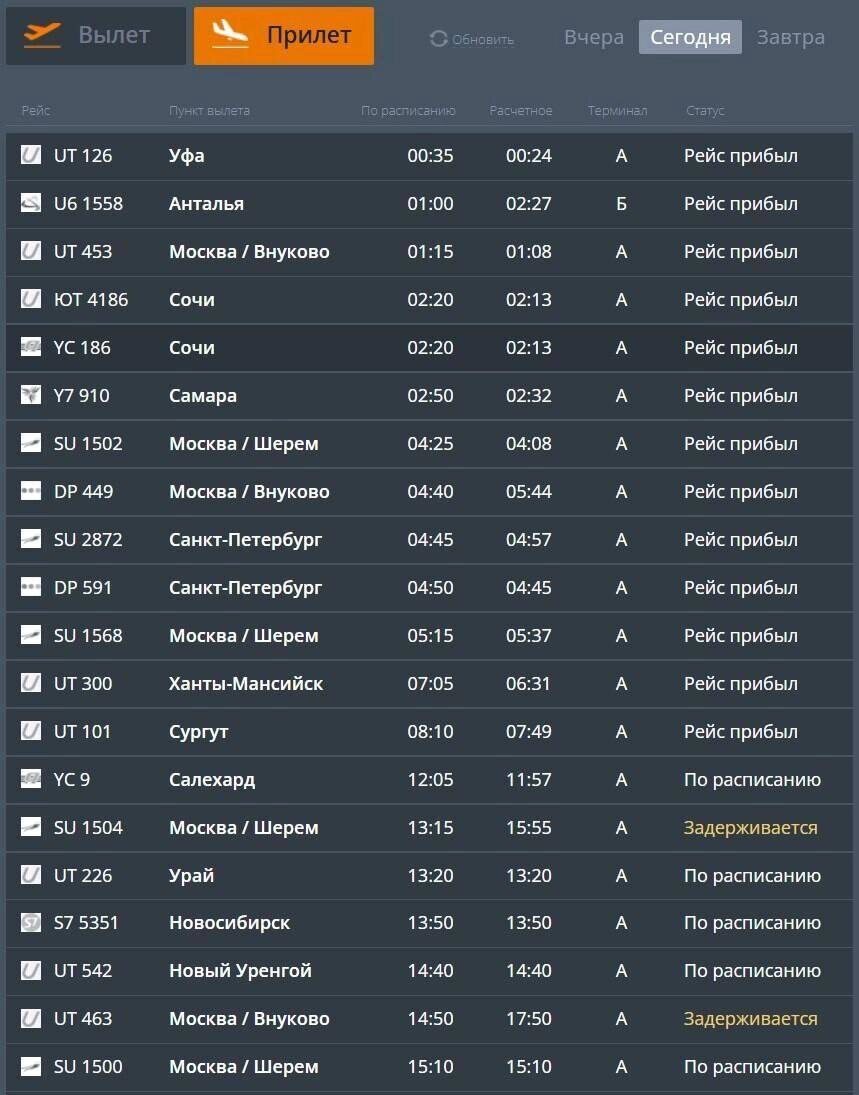
Task: Click terminal Б of flight U6 1558
Action: point(622,204)
